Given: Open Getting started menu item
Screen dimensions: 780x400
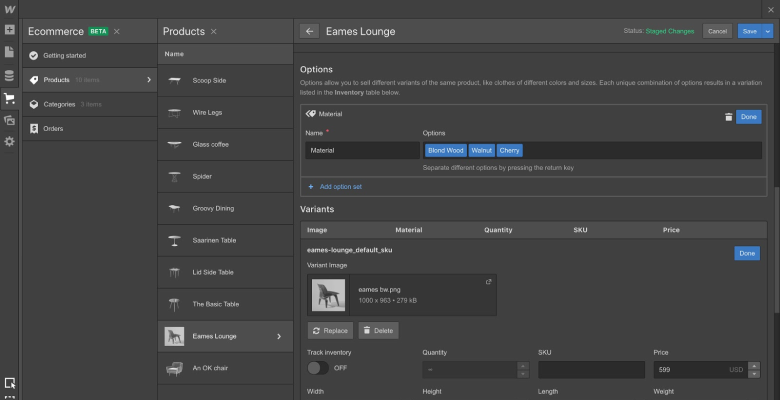Looking at the screenshot, I should point(90,56).
